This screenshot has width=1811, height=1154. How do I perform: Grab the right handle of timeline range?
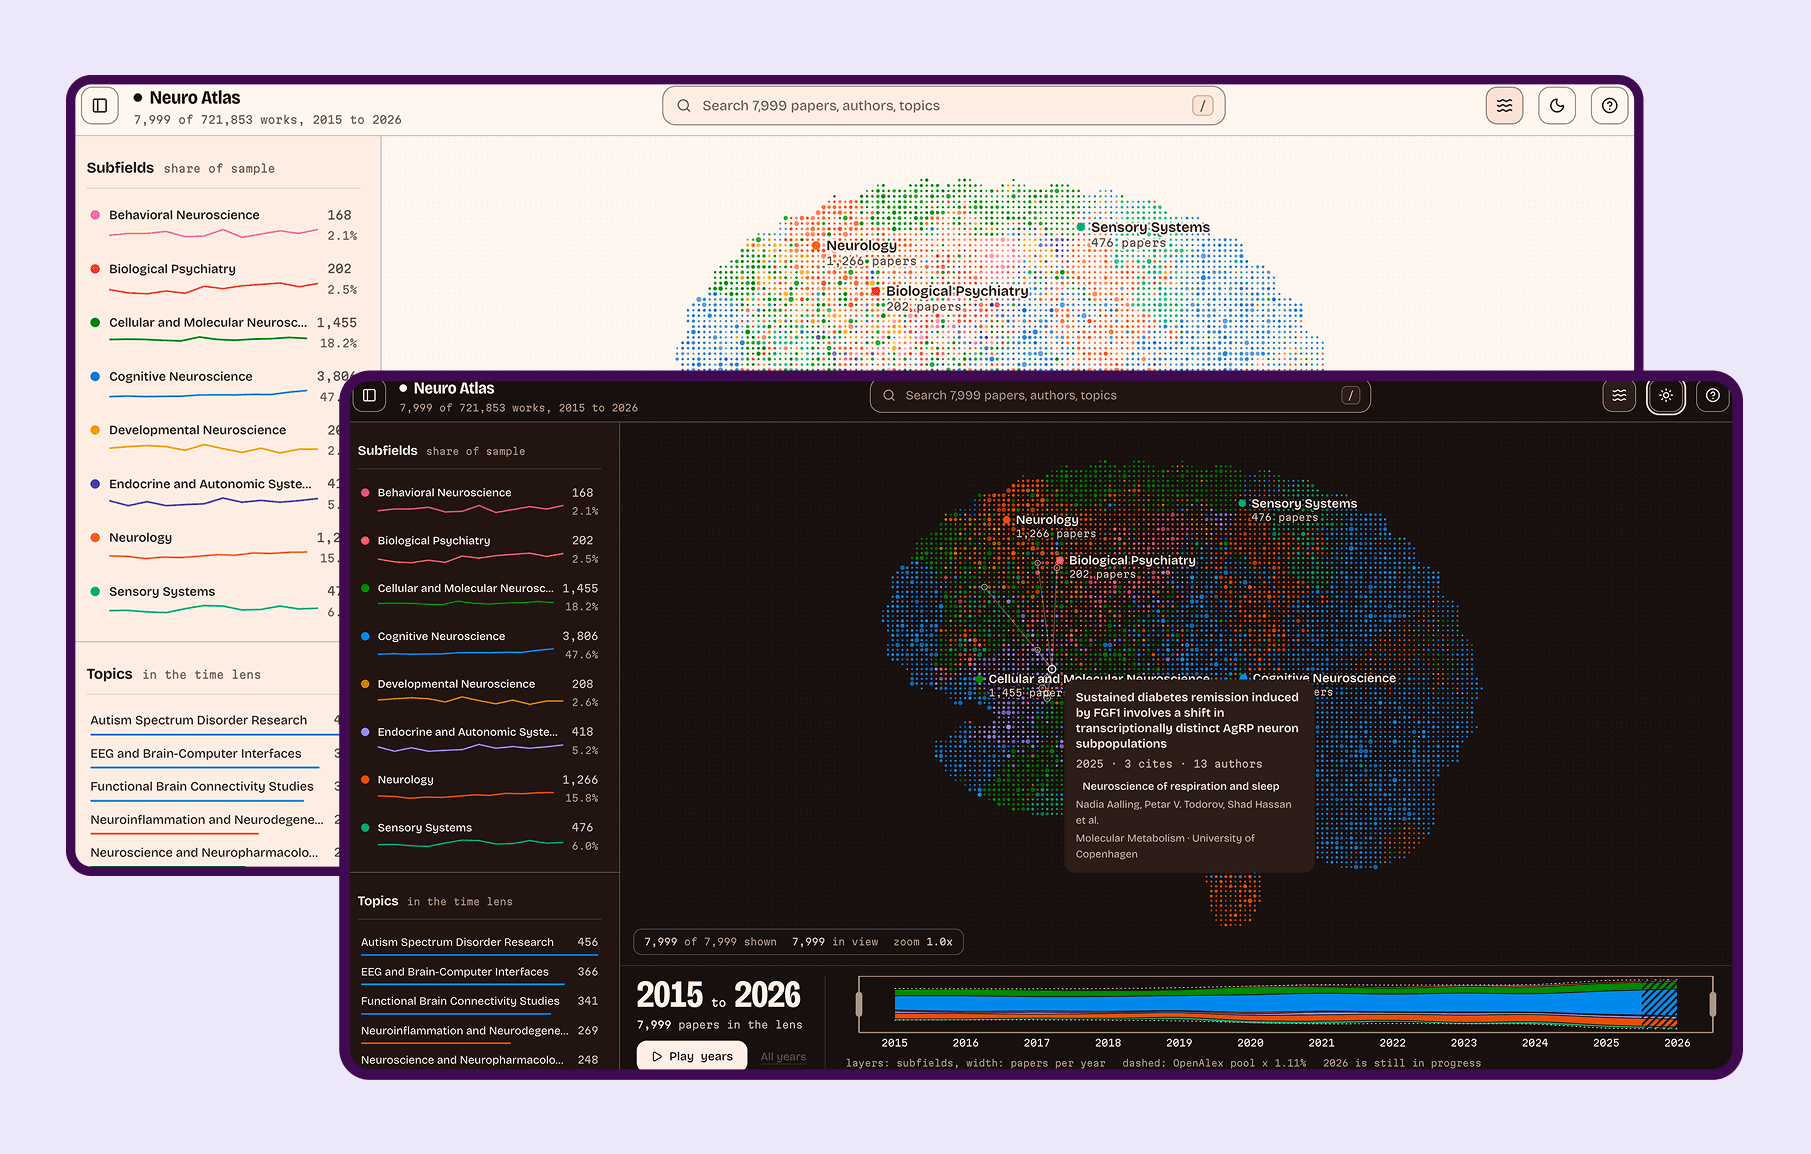point(1713,1004)
